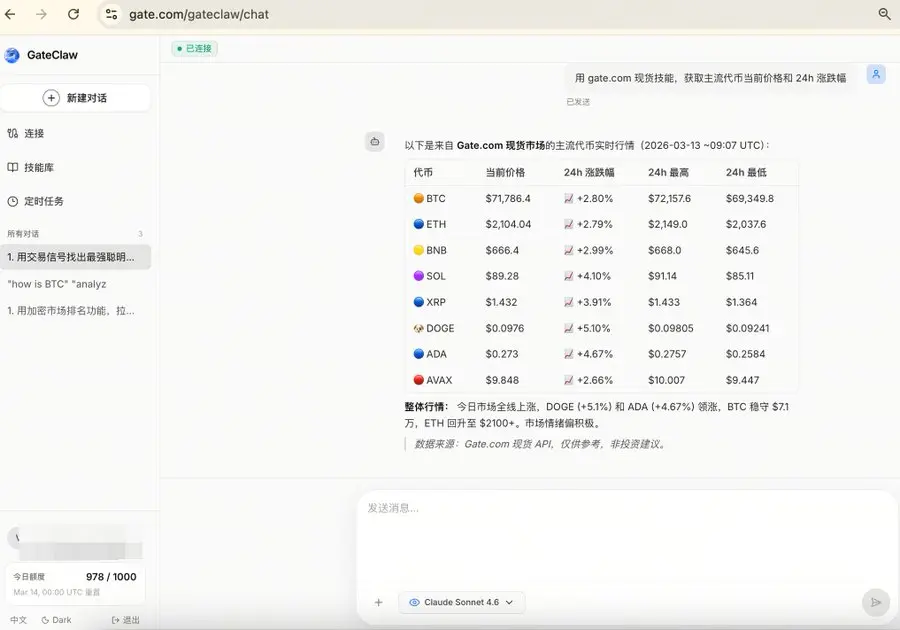Image resolution: width=900 pixels, height=630 pixels.
Task: Click the blurred user profile in sidebar
Action: click(75, 543)
